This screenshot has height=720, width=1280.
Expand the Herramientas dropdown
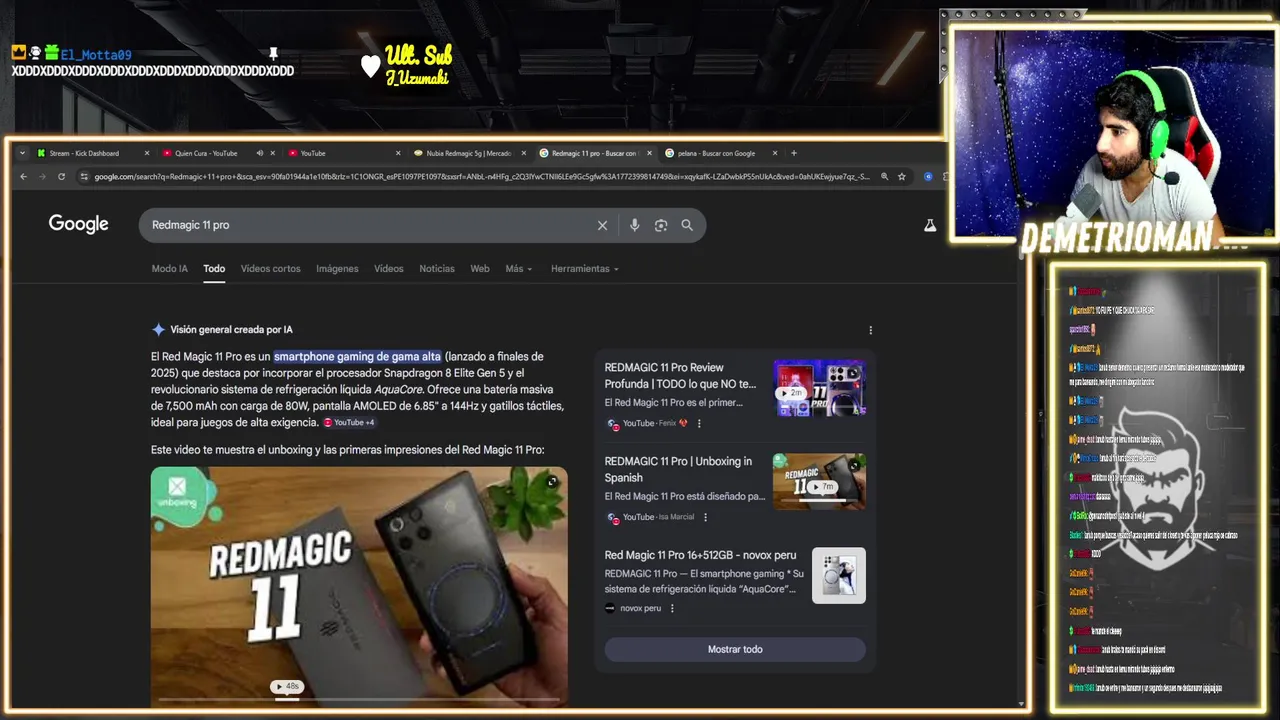(x=585, y=269)
